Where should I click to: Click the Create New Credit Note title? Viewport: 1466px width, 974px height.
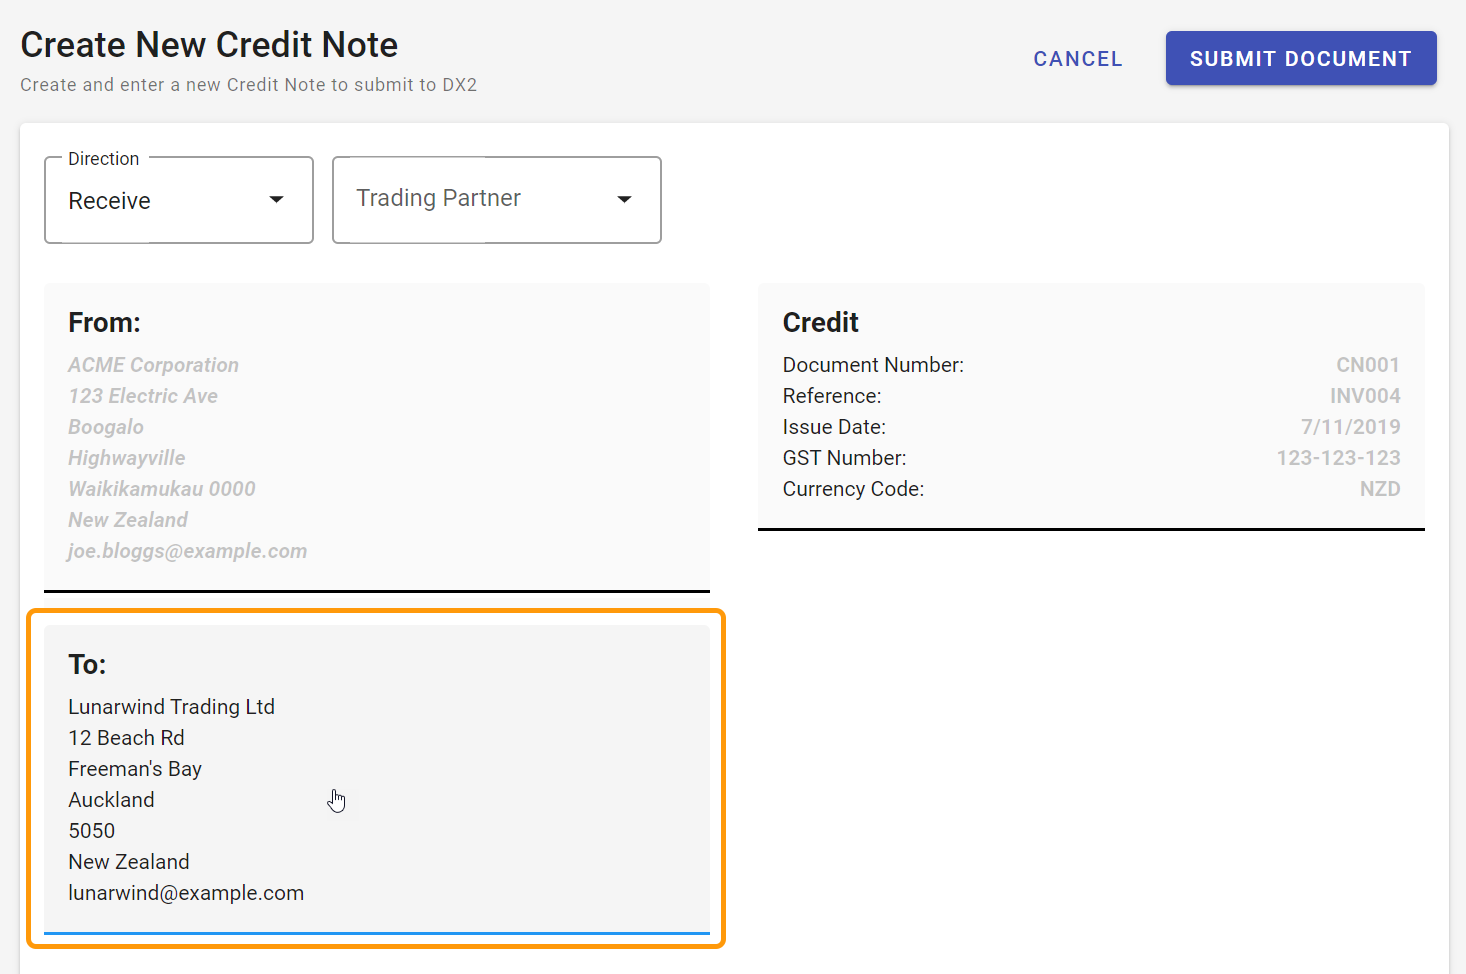tap(208, 44)
